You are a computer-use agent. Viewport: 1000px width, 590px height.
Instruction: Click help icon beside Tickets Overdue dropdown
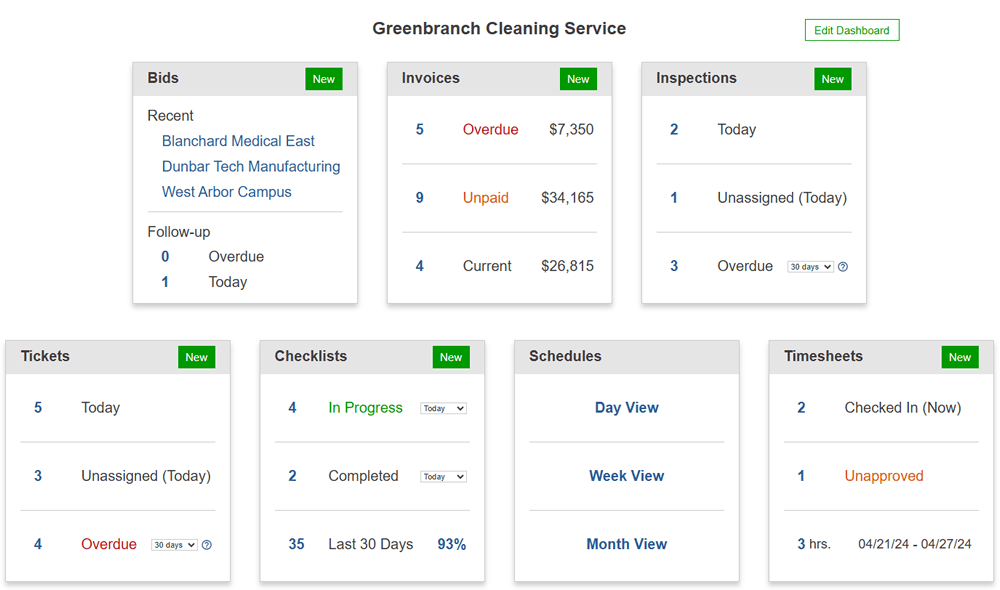point(207,545)
